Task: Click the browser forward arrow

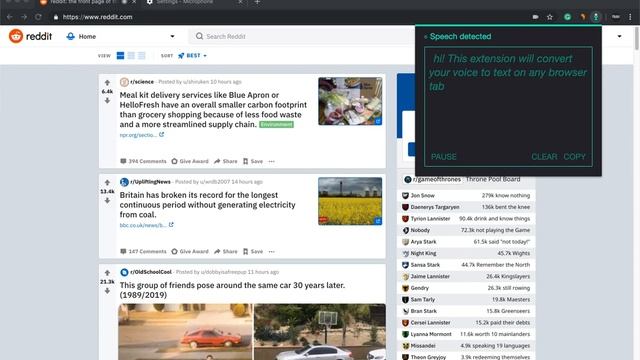Action: [24, 17]
